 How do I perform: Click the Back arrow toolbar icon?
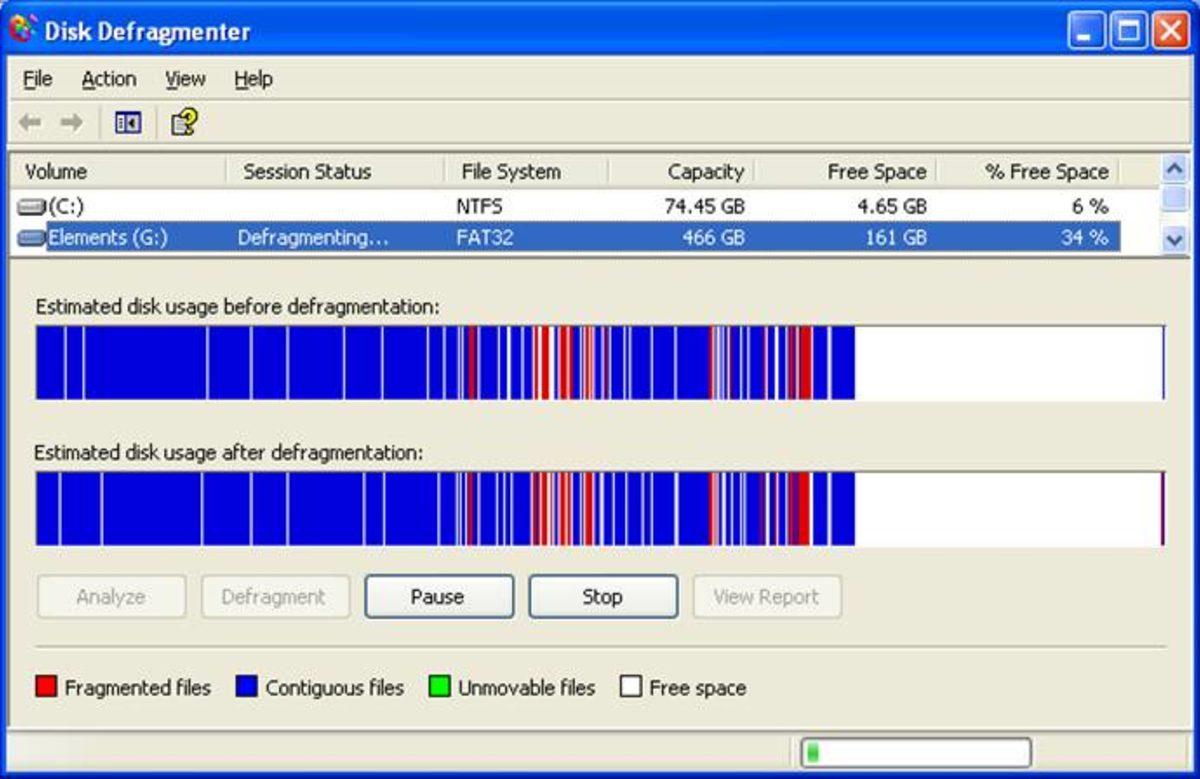coord(30,123)
